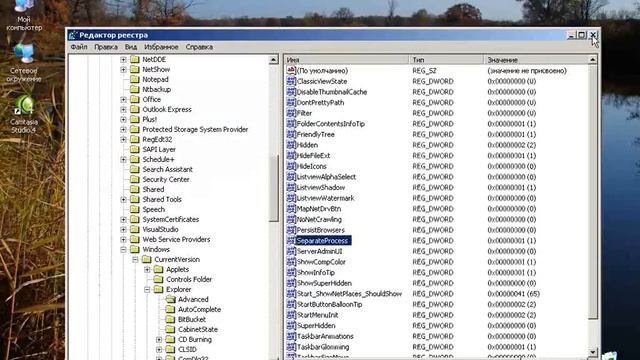
Task: Select the StartButtonBalloonTip value
Action: pyautogui.click(x=329, y=304)
